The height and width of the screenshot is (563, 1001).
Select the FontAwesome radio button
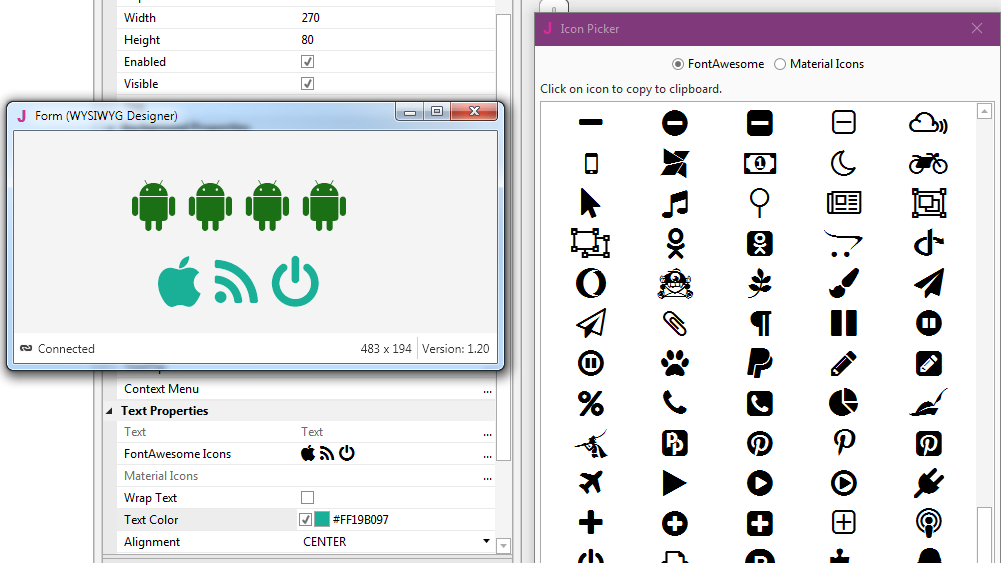click(x=677, y=64)
